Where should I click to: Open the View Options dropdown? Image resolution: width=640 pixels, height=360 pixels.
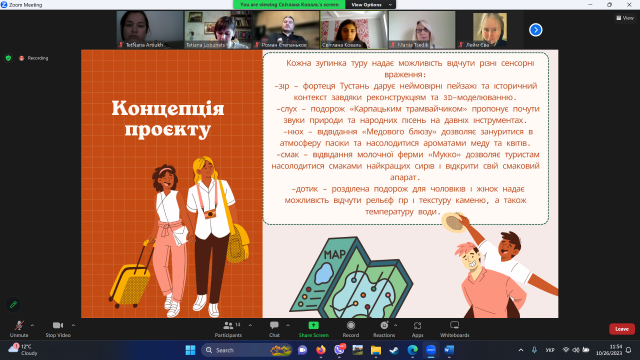[x=371, y=4]
